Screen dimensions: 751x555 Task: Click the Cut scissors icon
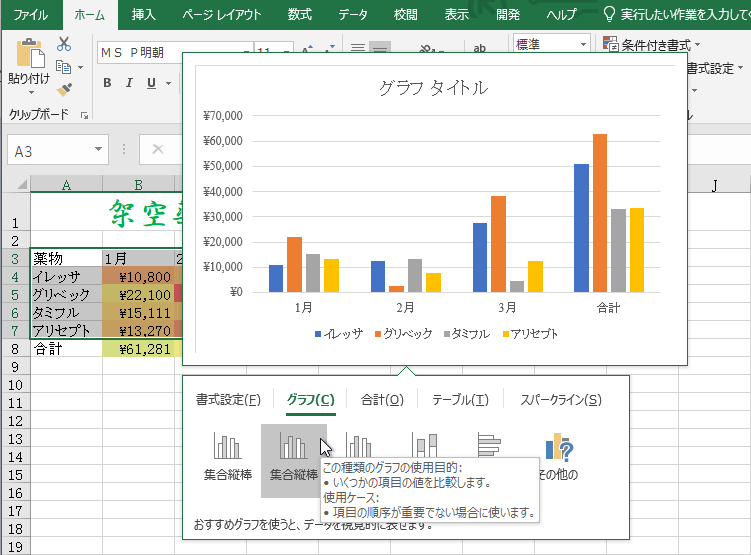(64, 44)
